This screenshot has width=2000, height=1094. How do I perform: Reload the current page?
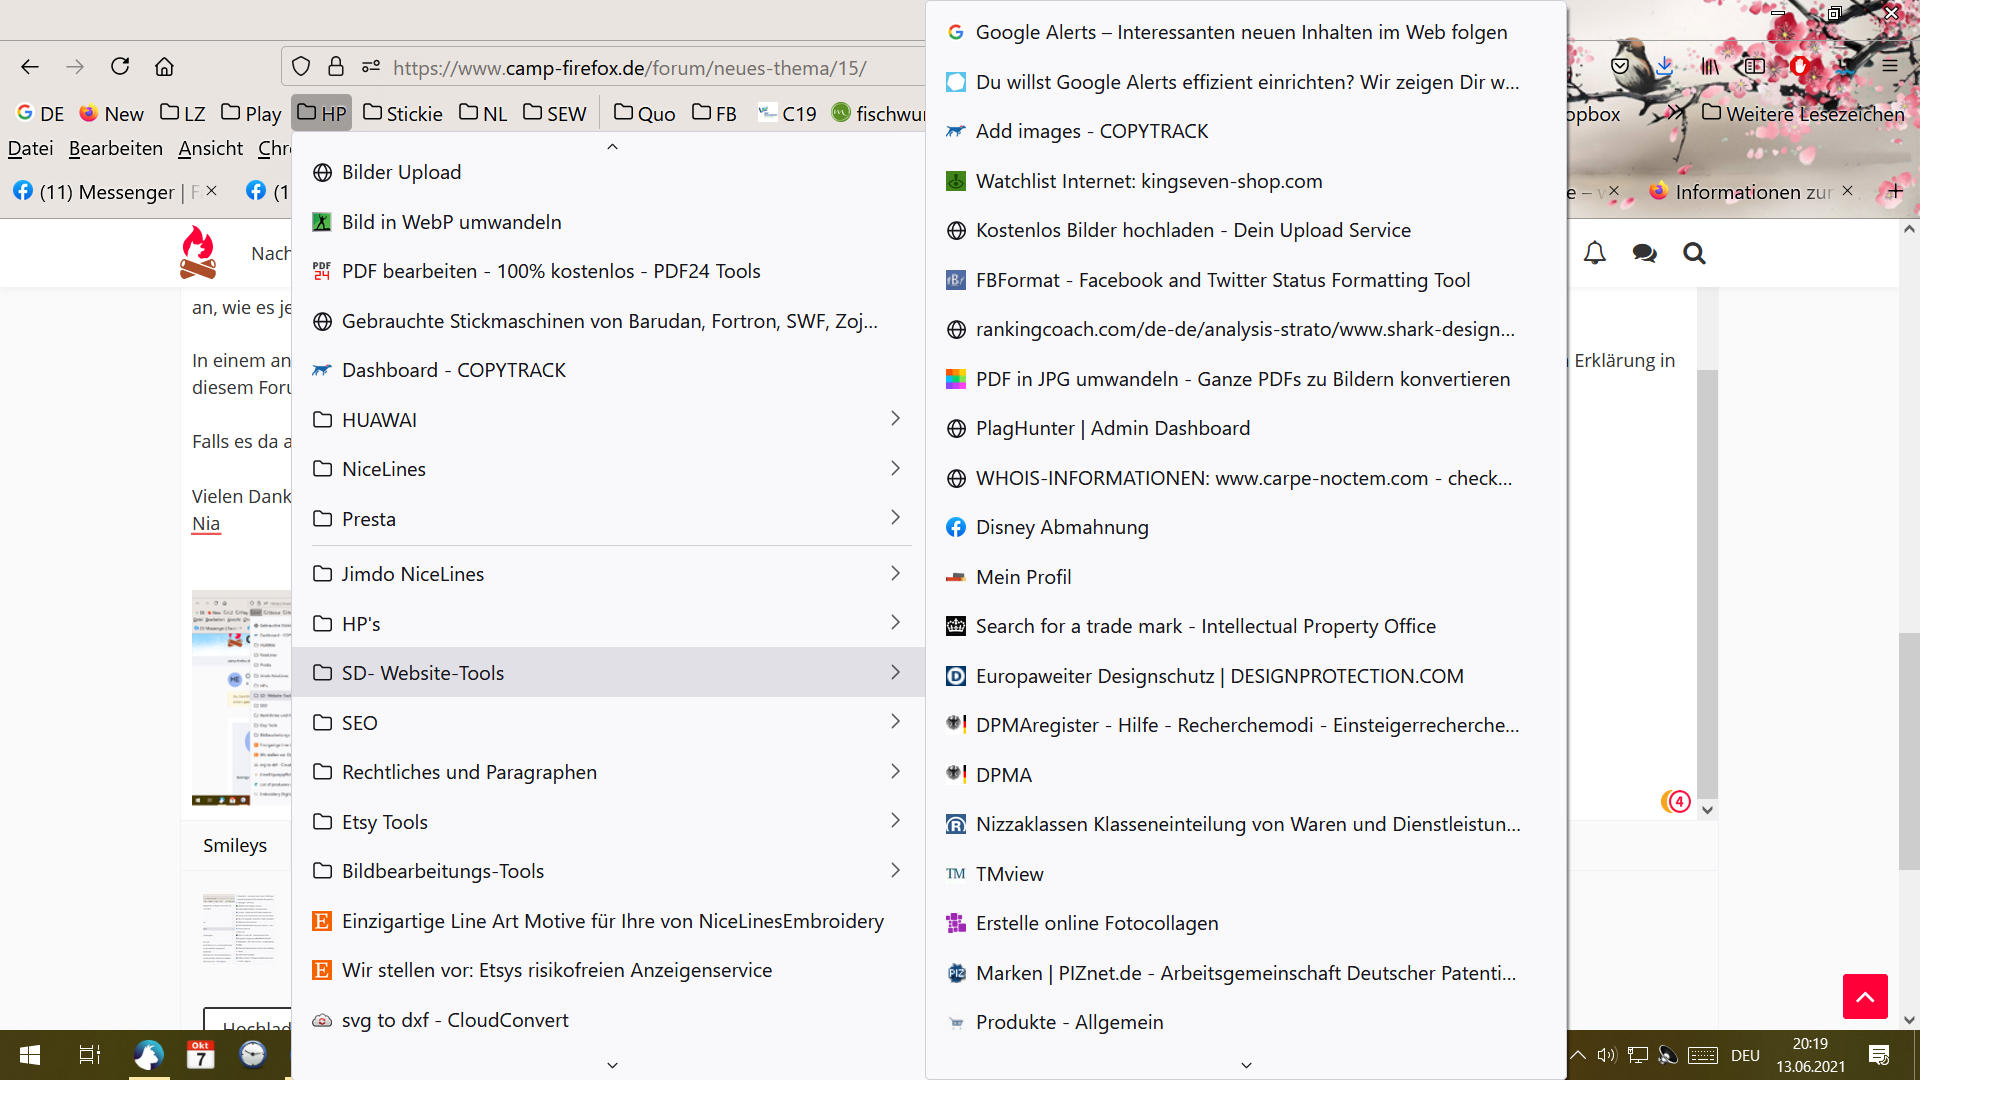pos(120,66)
